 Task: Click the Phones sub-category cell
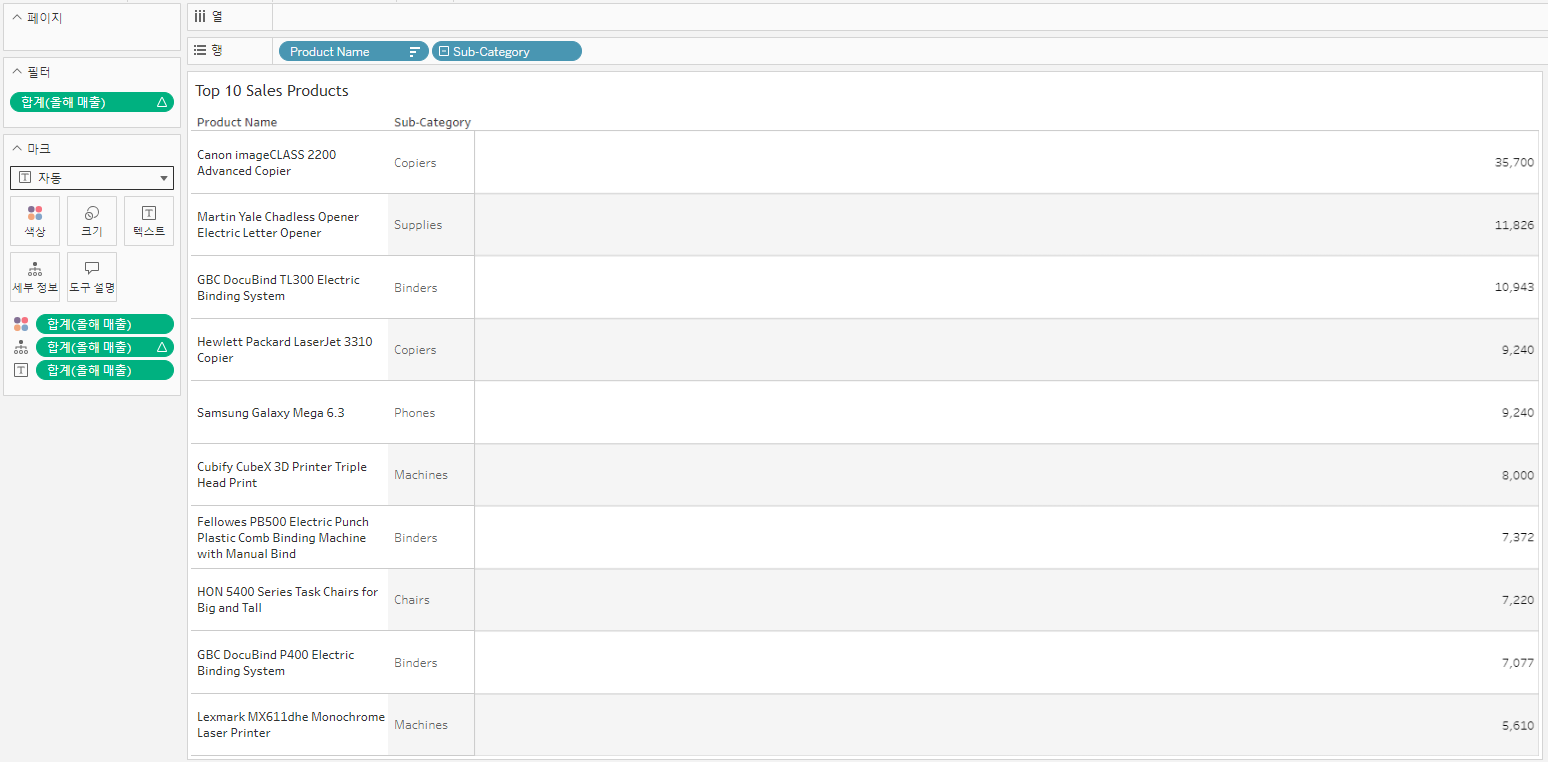coord(415,413)
